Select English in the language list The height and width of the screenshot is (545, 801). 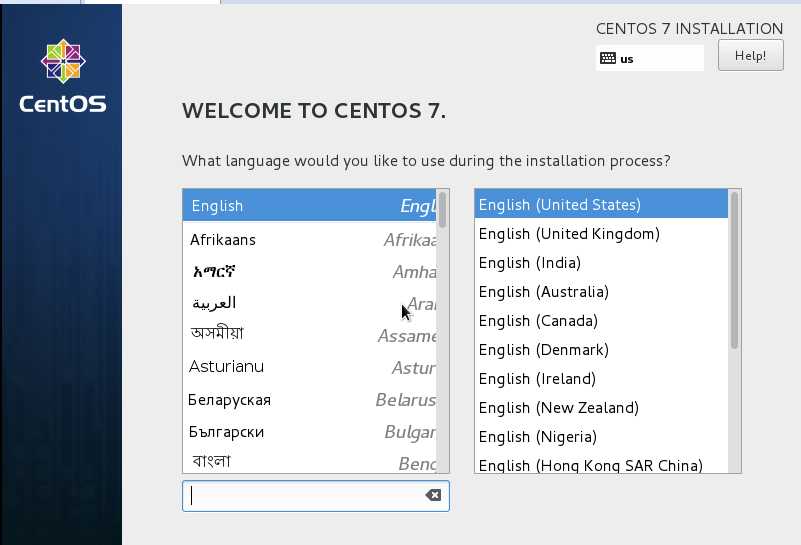coord(310,205)
